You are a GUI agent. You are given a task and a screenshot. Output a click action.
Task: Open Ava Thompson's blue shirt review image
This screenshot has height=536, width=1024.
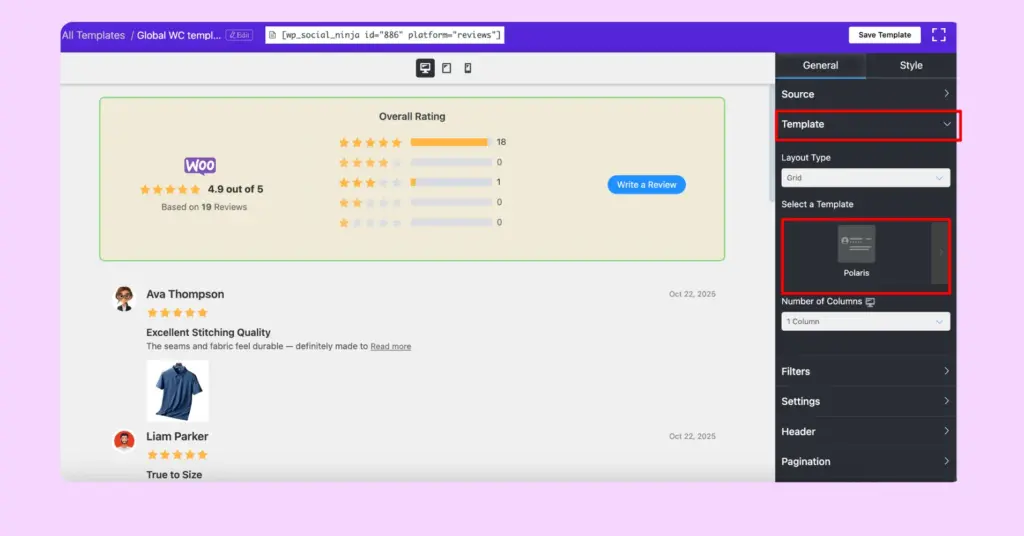(x=178, y=390)
